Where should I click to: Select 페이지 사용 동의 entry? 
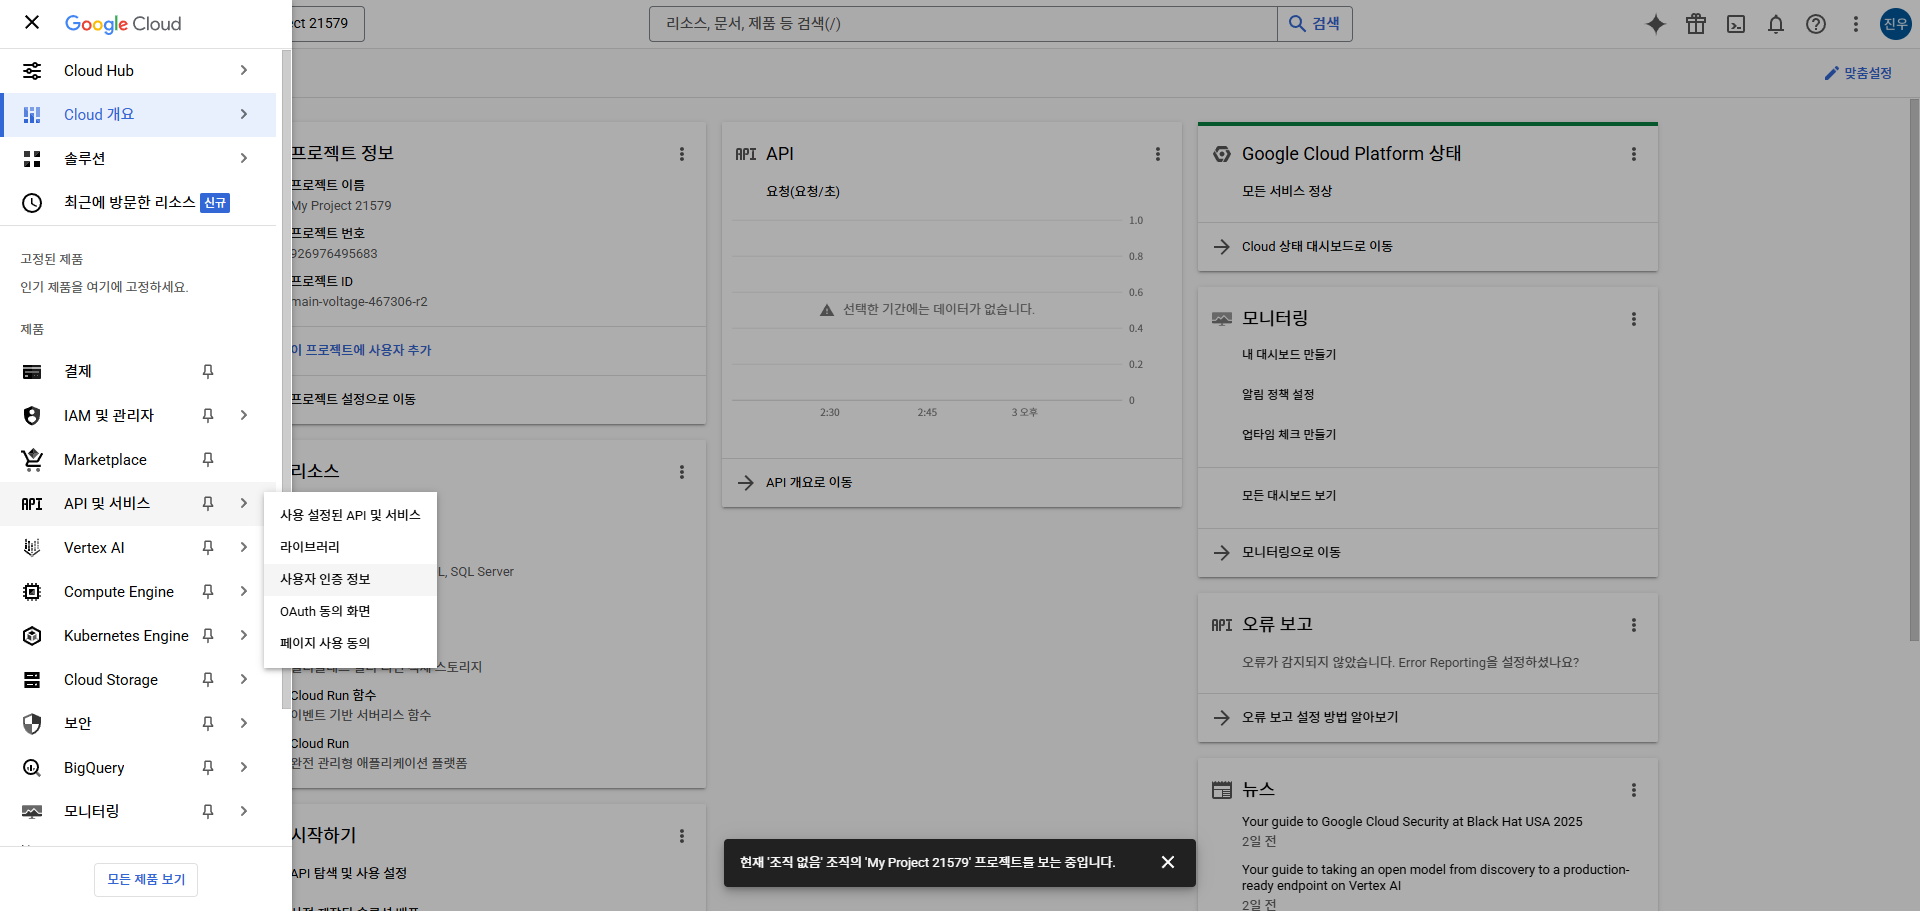coord(350,643)
